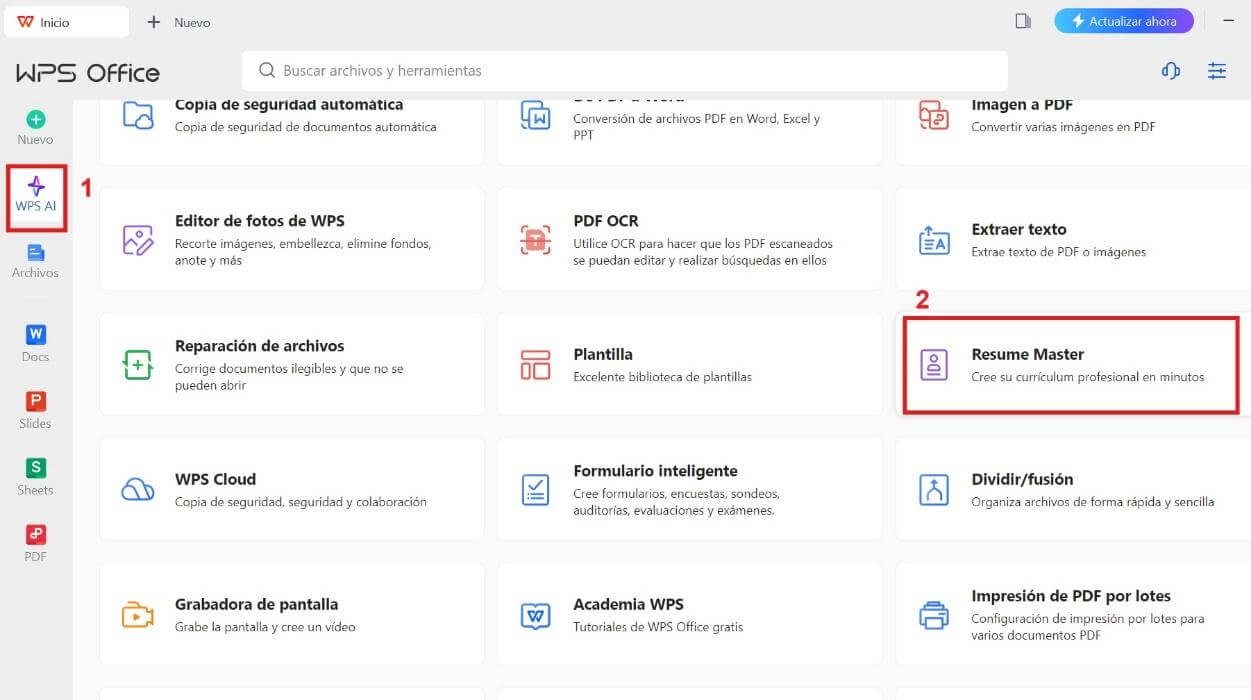Focus the Buscar archivos y herramientas field

[x=625, y=71]
